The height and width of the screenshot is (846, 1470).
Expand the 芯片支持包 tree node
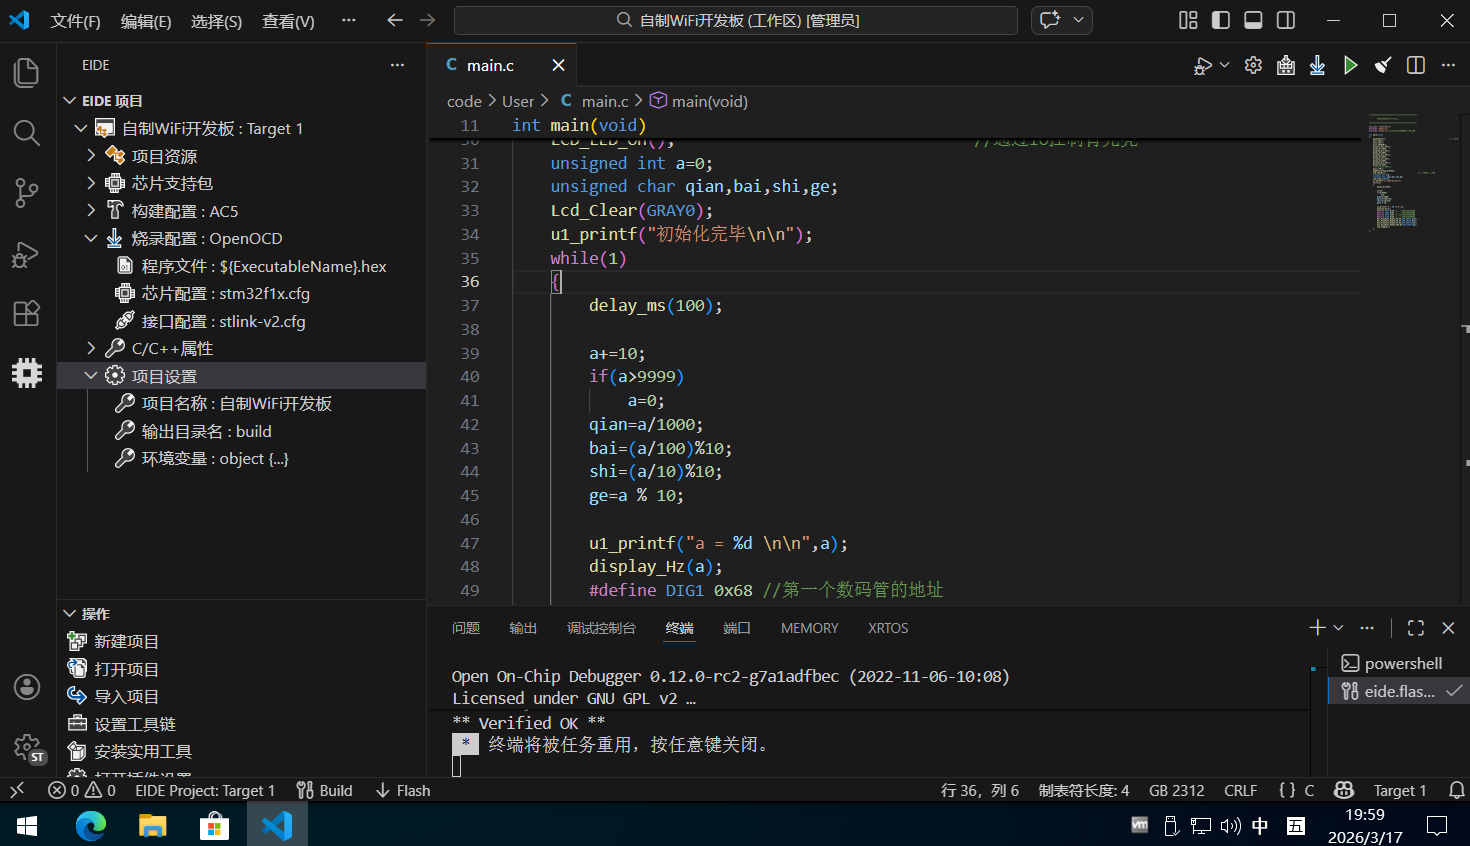(91, 183)
